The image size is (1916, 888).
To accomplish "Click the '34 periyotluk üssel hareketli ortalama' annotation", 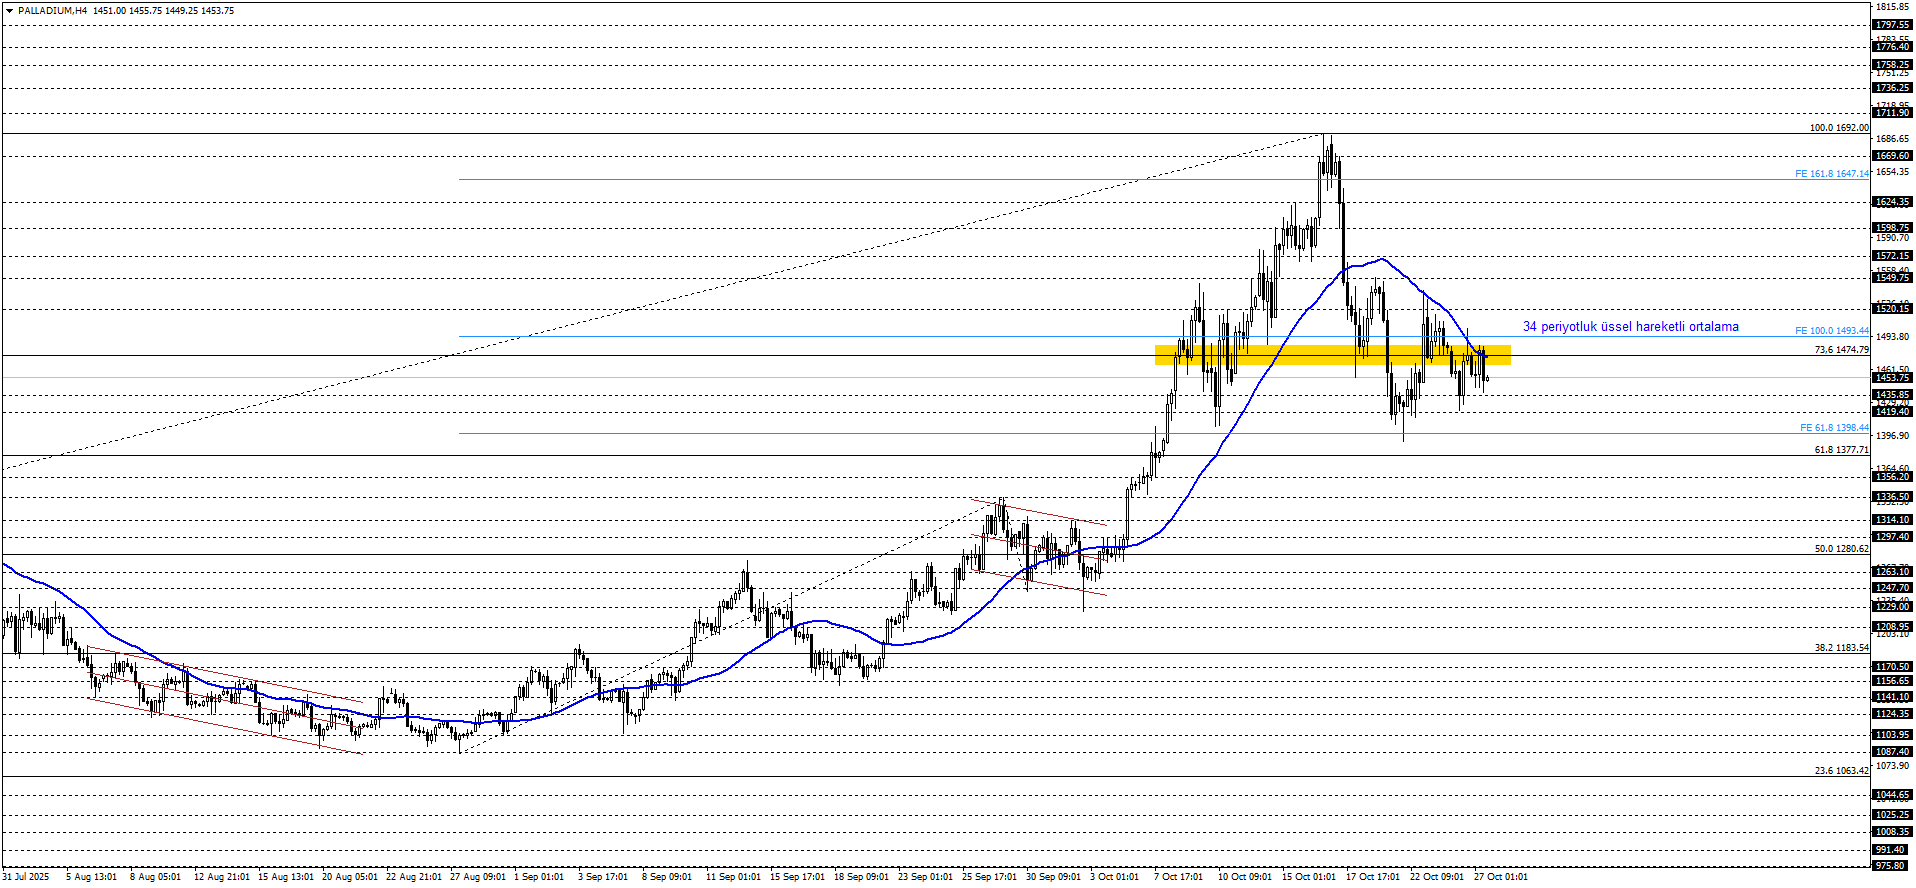I will [x=1630, y=327].
